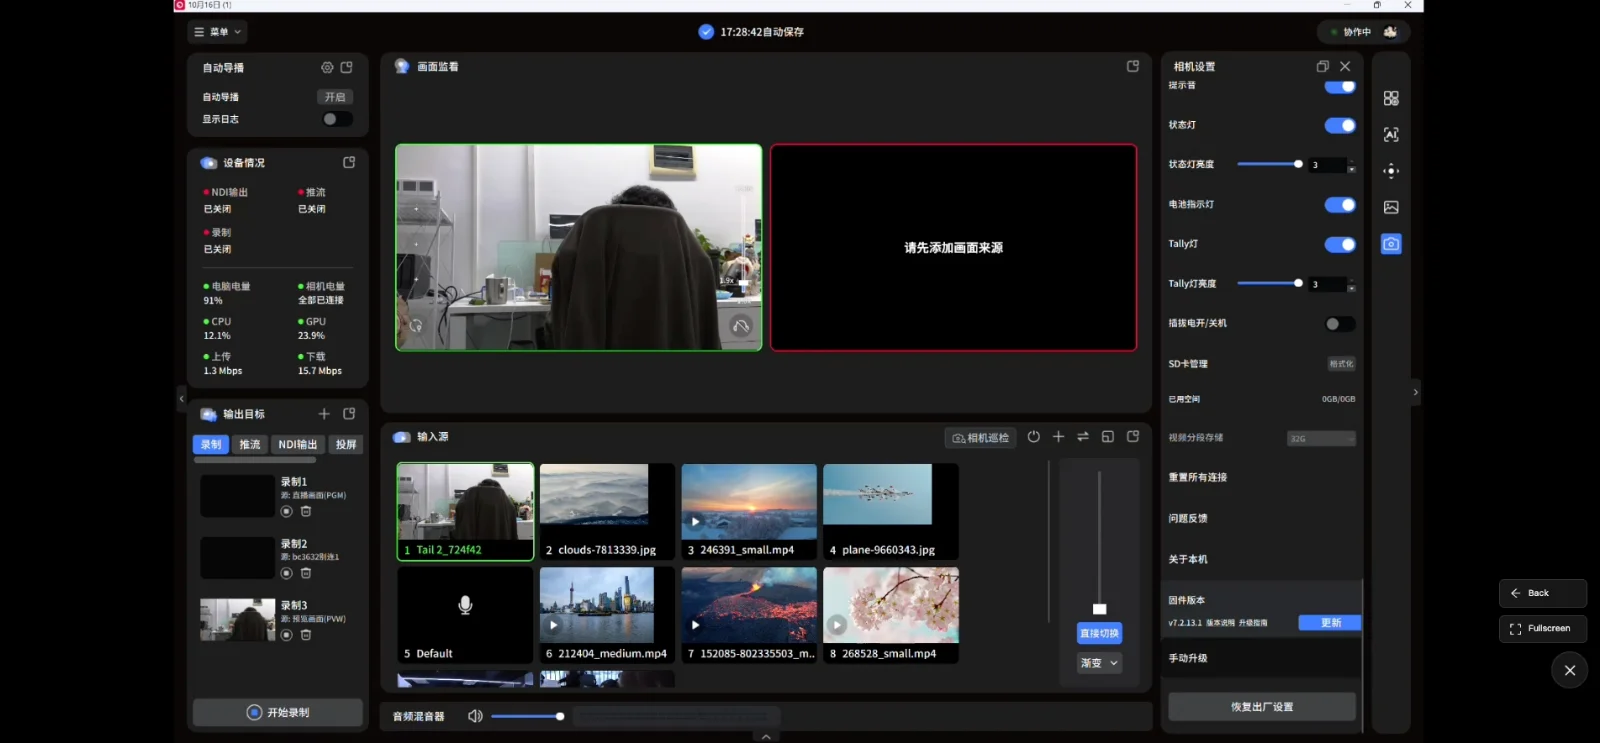The width and height of the screenshot is (1600, 743).
Task: Adjust the 状态灯亮度 slider
Action: tap(1270, 164)
